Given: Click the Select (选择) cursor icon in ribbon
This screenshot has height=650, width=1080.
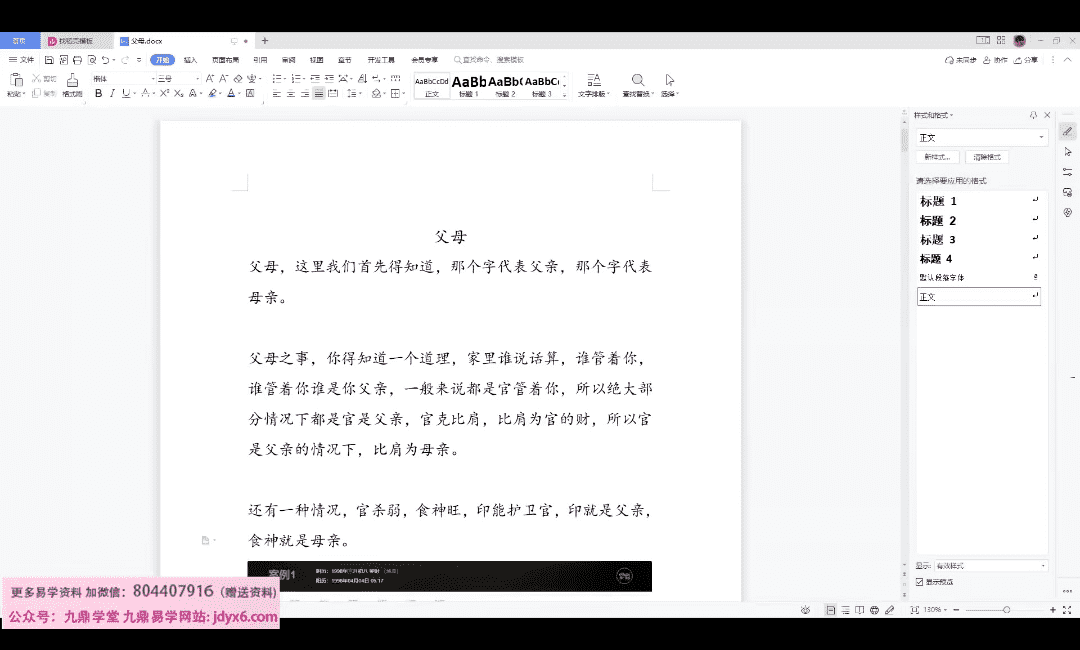Looking at the screenshot, I should [670, 81].
